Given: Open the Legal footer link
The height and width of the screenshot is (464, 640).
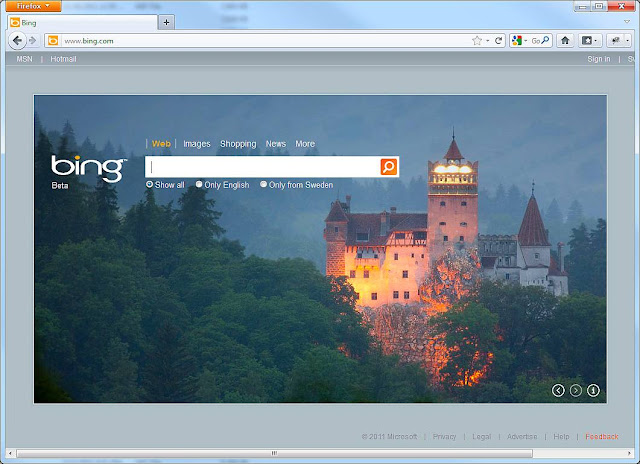Looking at the screenshot, I should pyautogui.click(x=482, y=437).
